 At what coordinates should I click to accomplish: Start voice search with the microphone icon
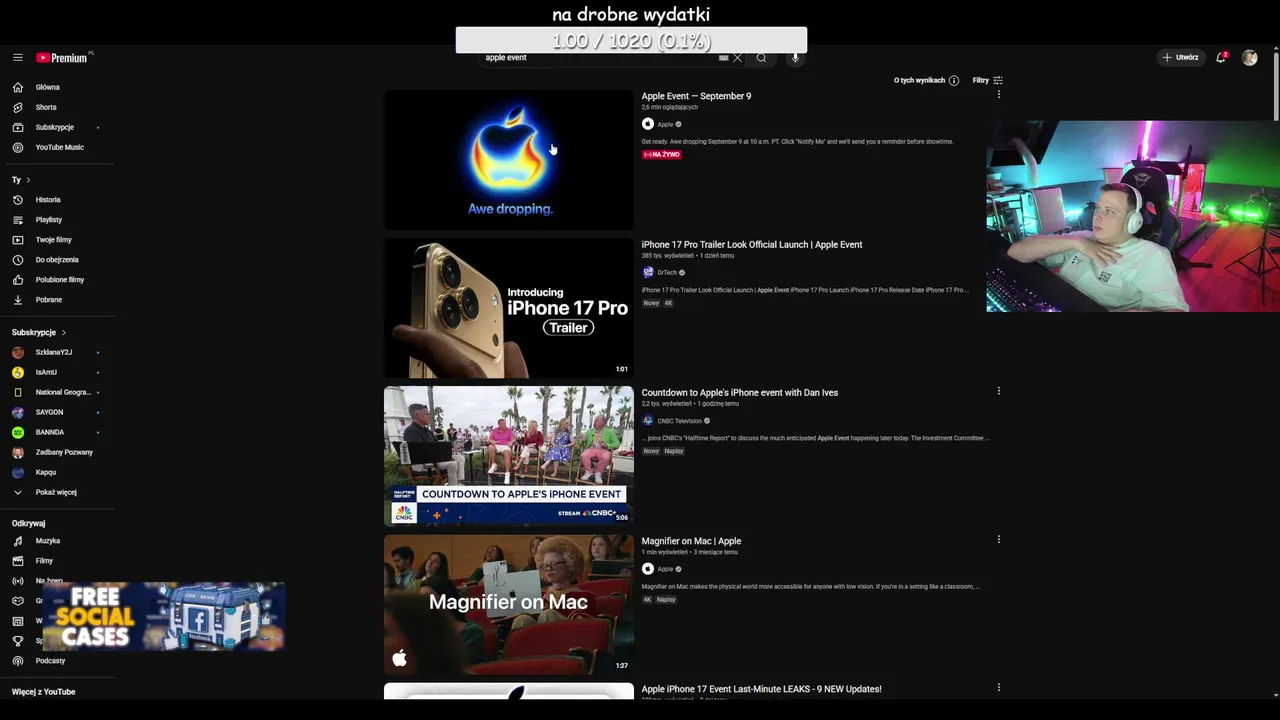click(x=796, y=58)
